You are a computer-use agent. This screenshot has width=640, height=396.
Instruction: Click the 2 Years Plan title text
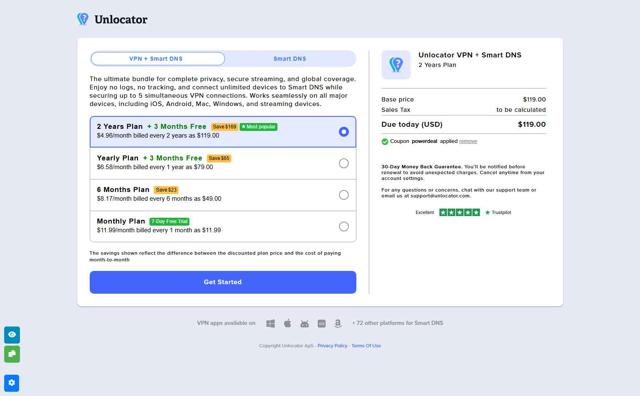click(x=120, y=127)
